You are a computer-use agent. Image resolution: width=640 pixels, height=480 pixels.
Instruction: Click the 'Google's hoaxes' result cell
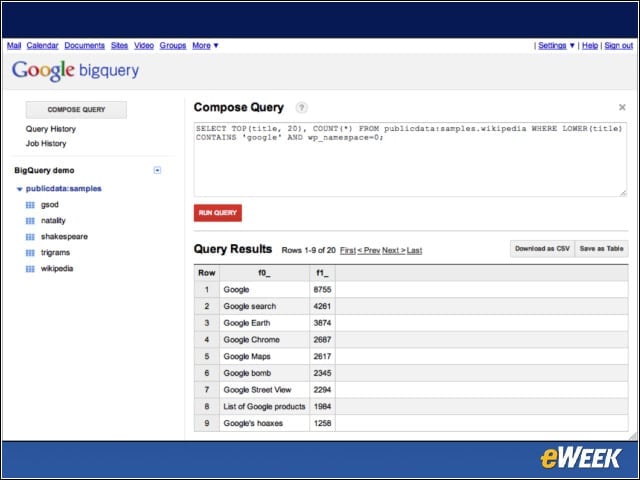click(x=264, y=423)
